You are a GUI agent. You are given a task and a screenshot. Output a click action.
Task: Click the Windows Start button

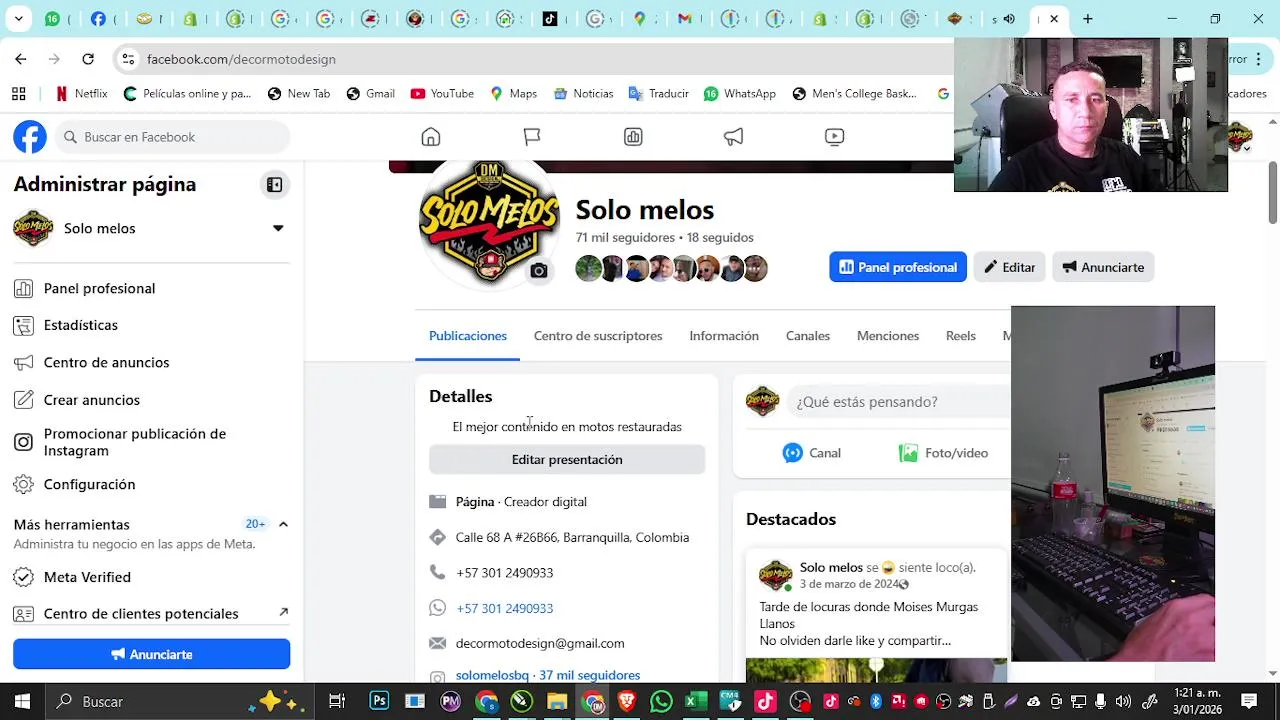click(x=22, y=701)
